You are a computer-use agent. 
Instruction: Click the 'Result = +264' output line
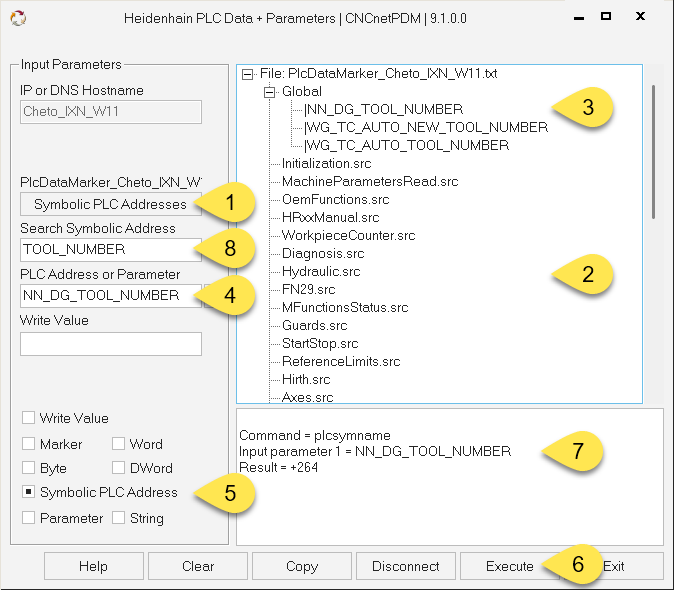click(279, 468)
